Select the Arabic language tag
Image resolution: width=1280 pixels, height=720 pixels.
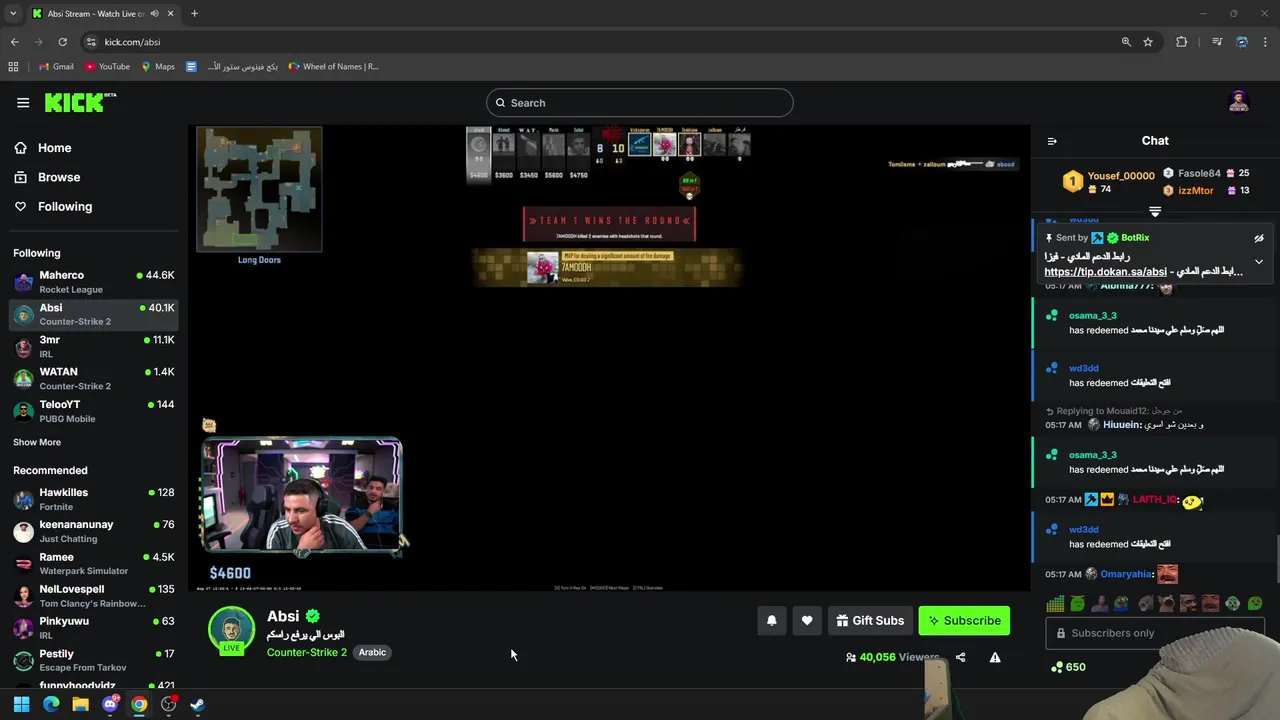pos(372,652)
